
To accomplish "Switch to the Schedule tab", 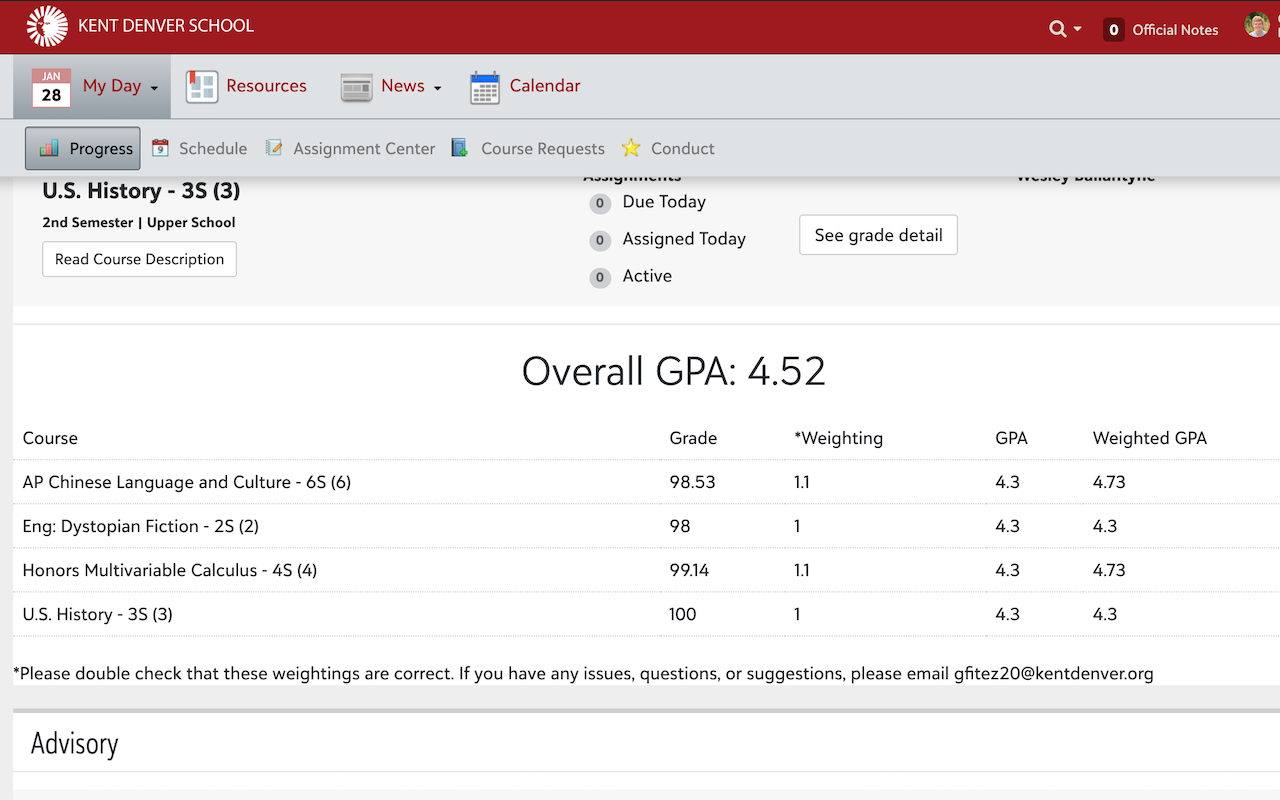I will click(213, 149).
